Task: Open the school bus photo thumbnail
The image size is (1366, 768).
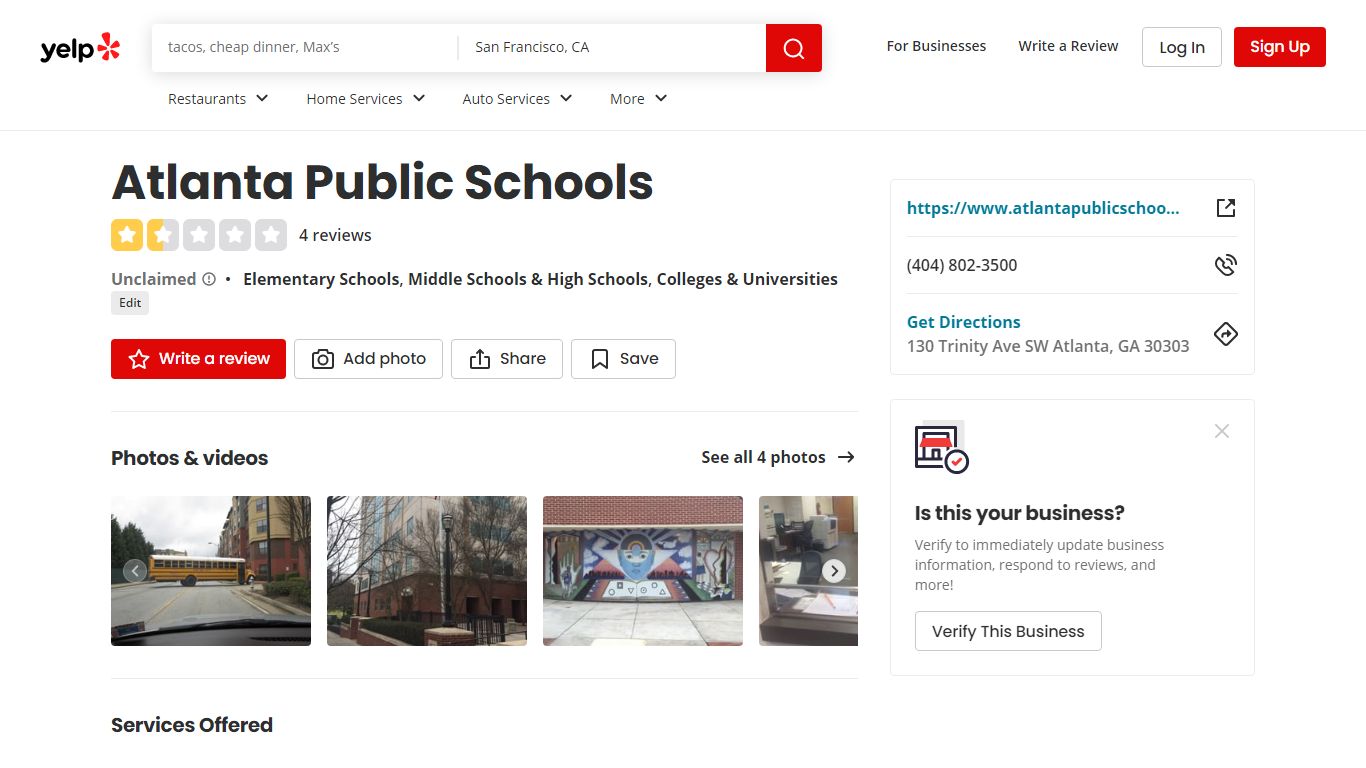Action: [x=211, y=571]
